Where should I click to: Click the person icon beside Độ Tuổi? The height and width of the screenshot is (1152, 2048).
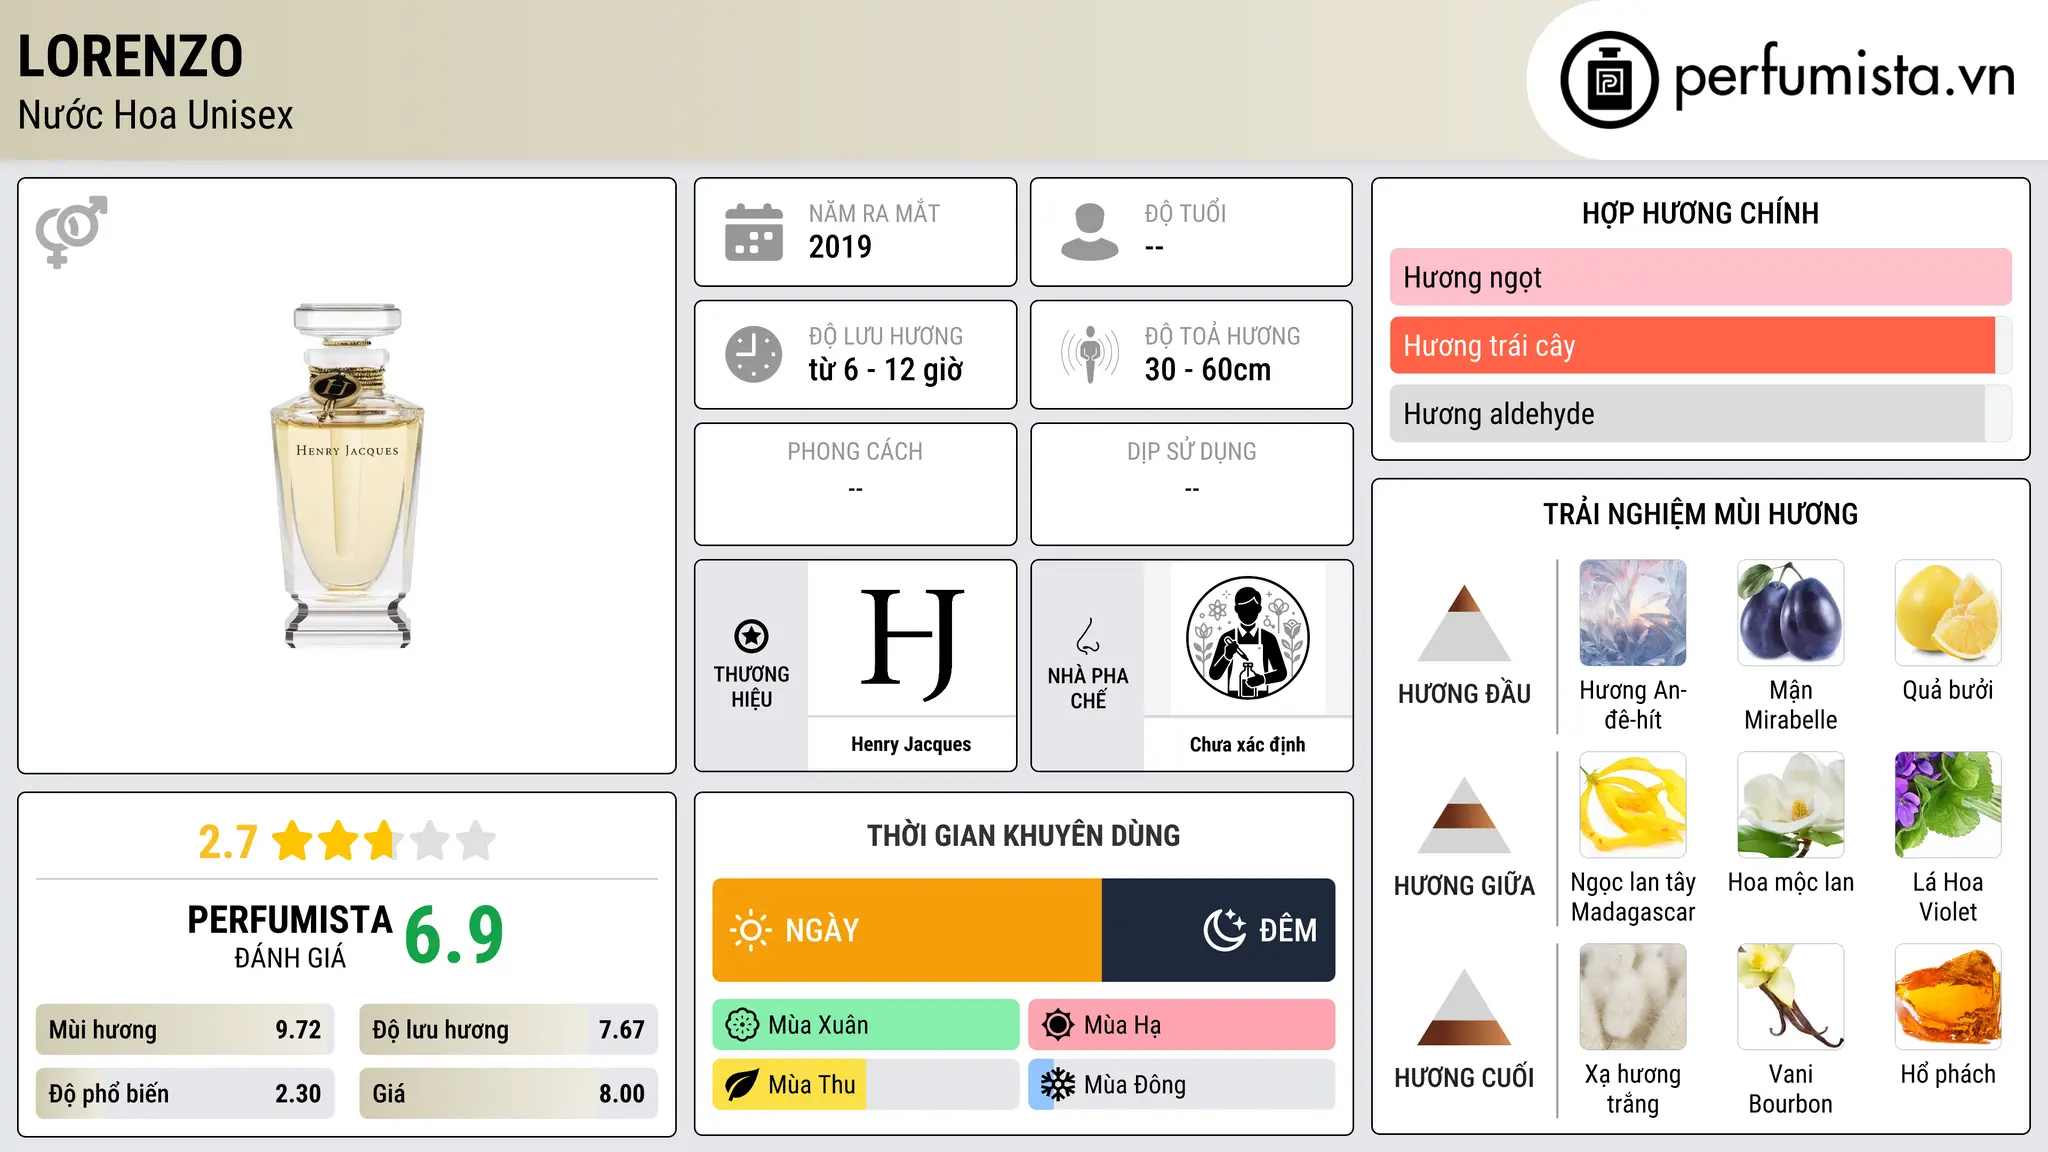click(x=1090, y=232)
